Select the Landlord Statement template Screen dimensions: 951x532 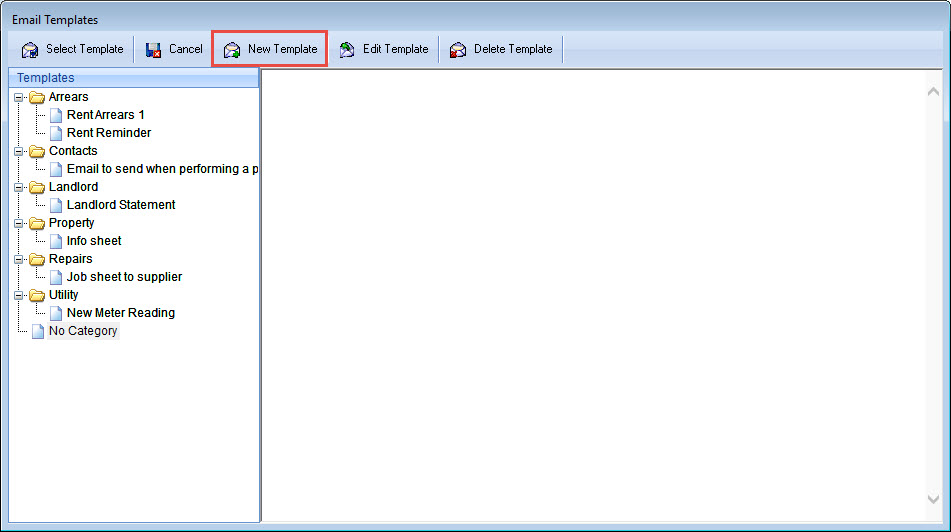tap(121, 205)
